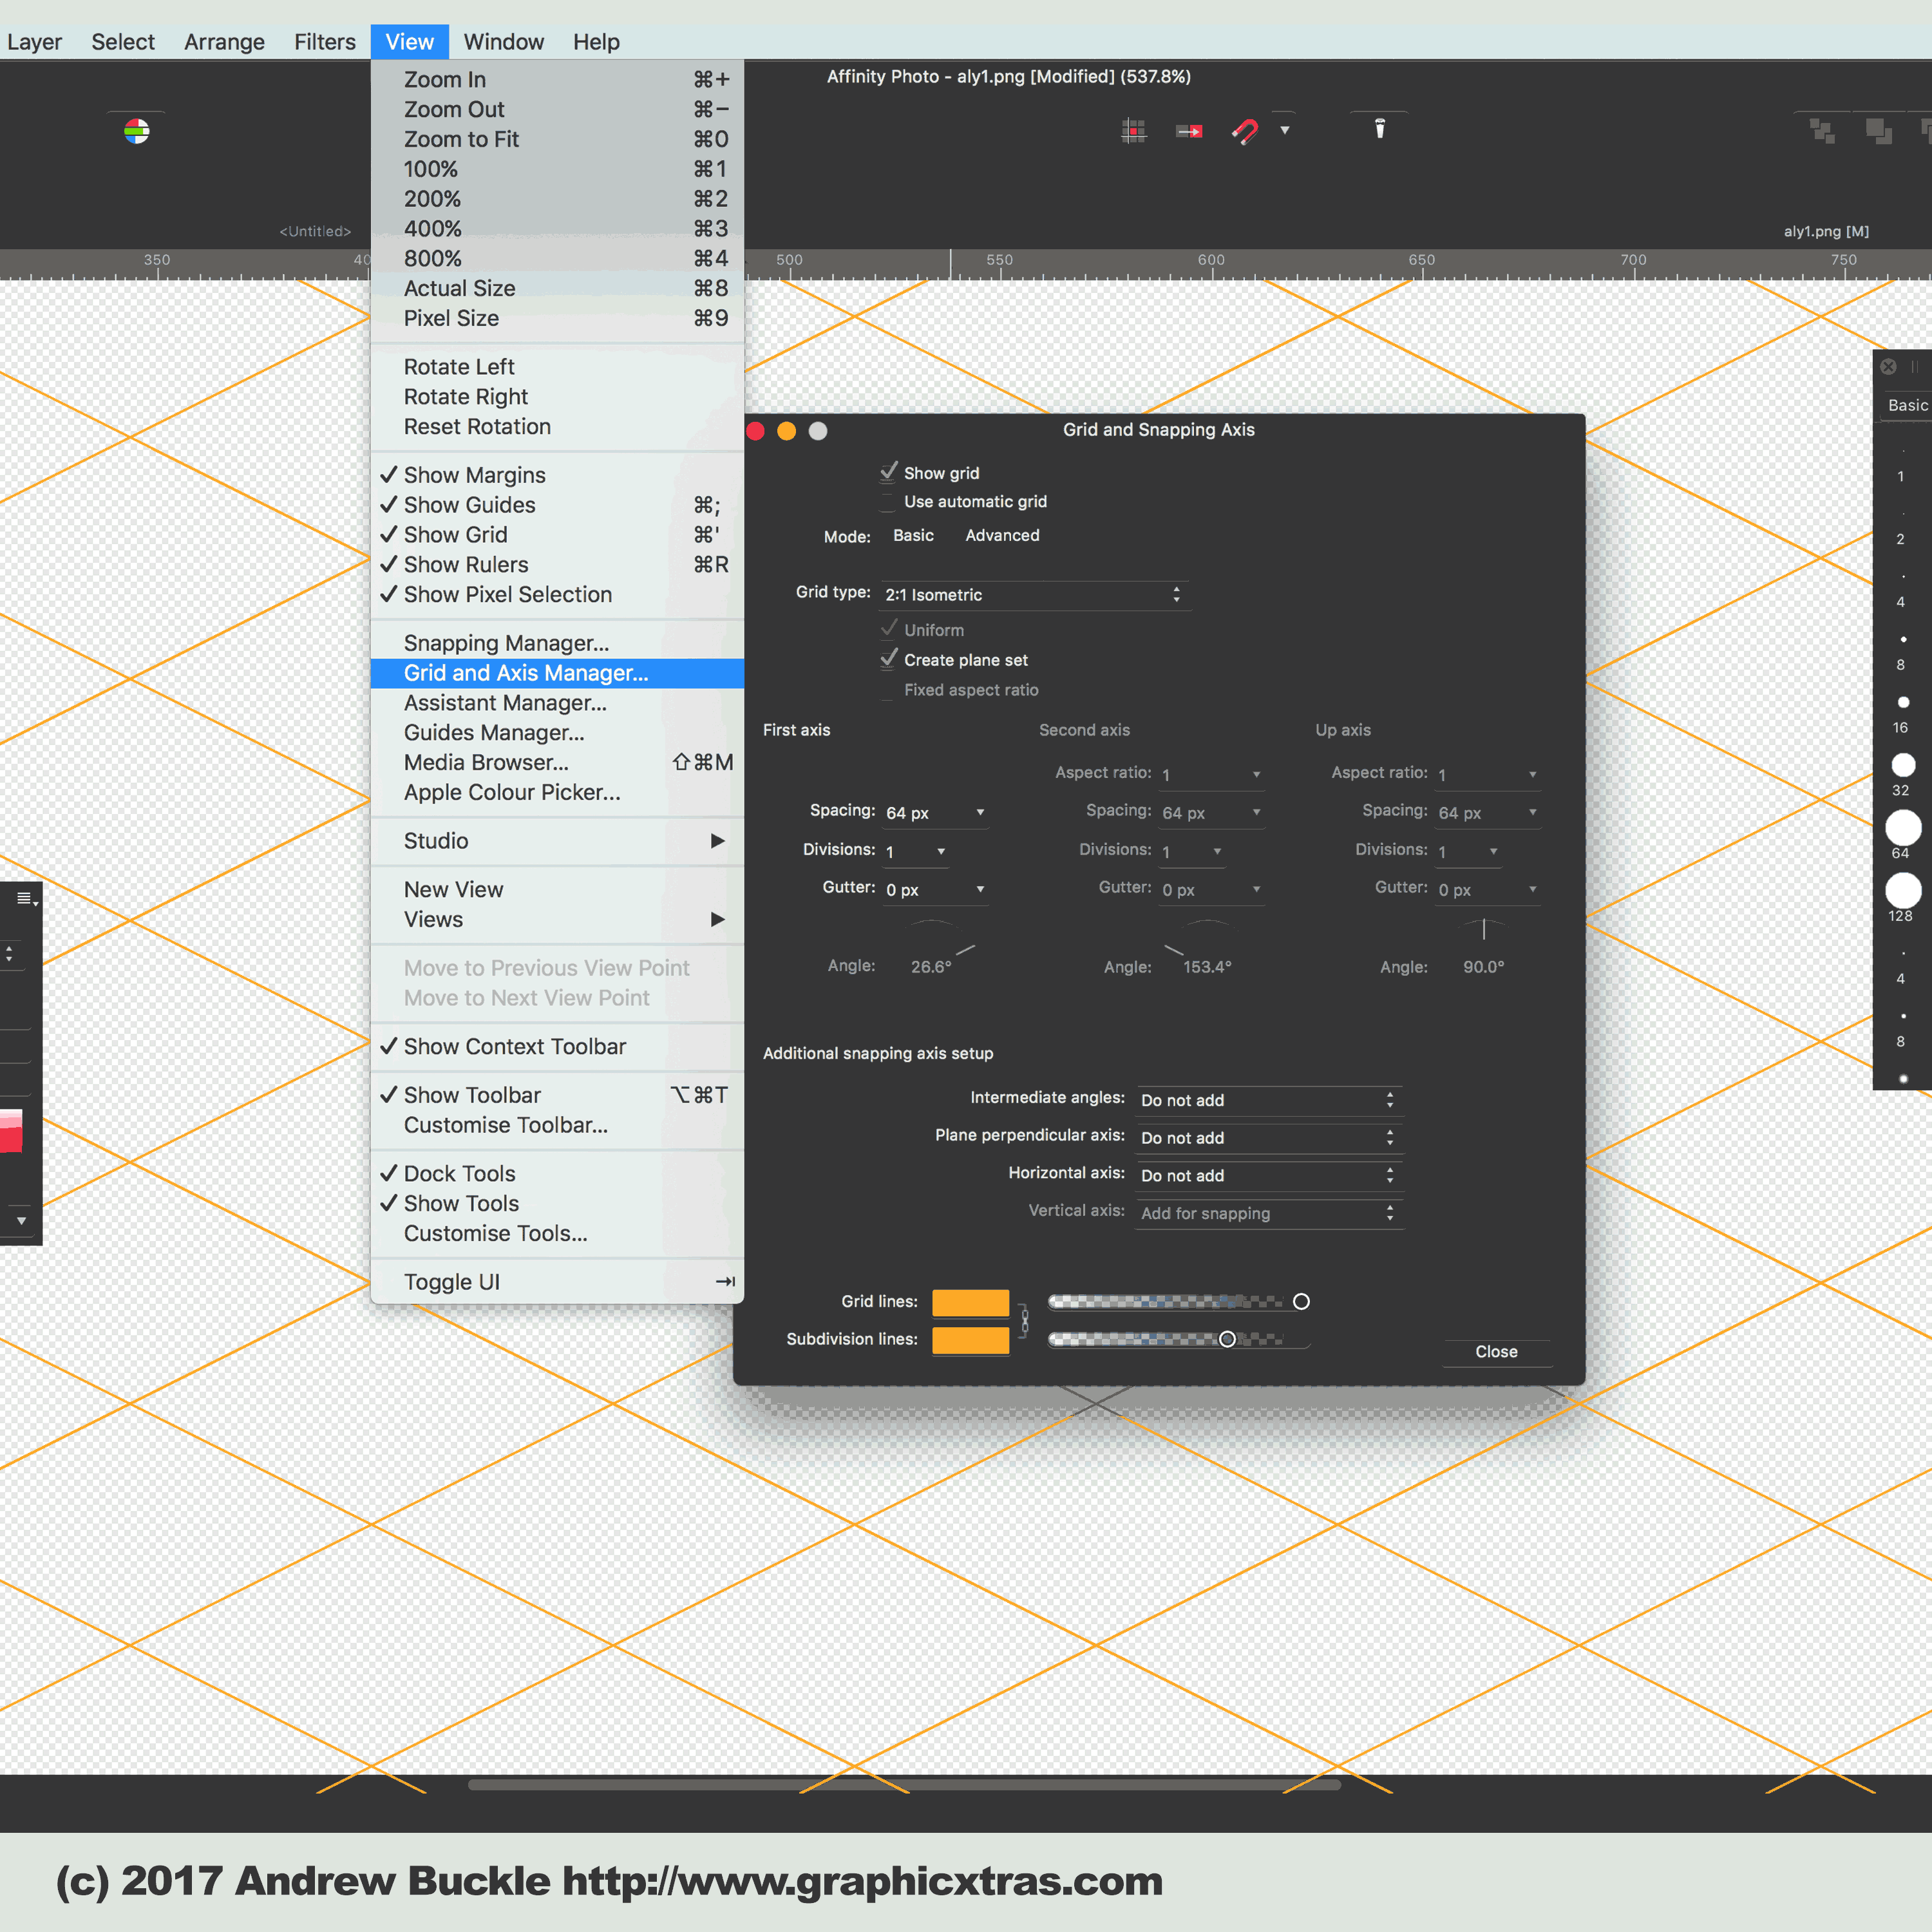Toggle Show Margins in the View menu

click(x=557, y=475)
